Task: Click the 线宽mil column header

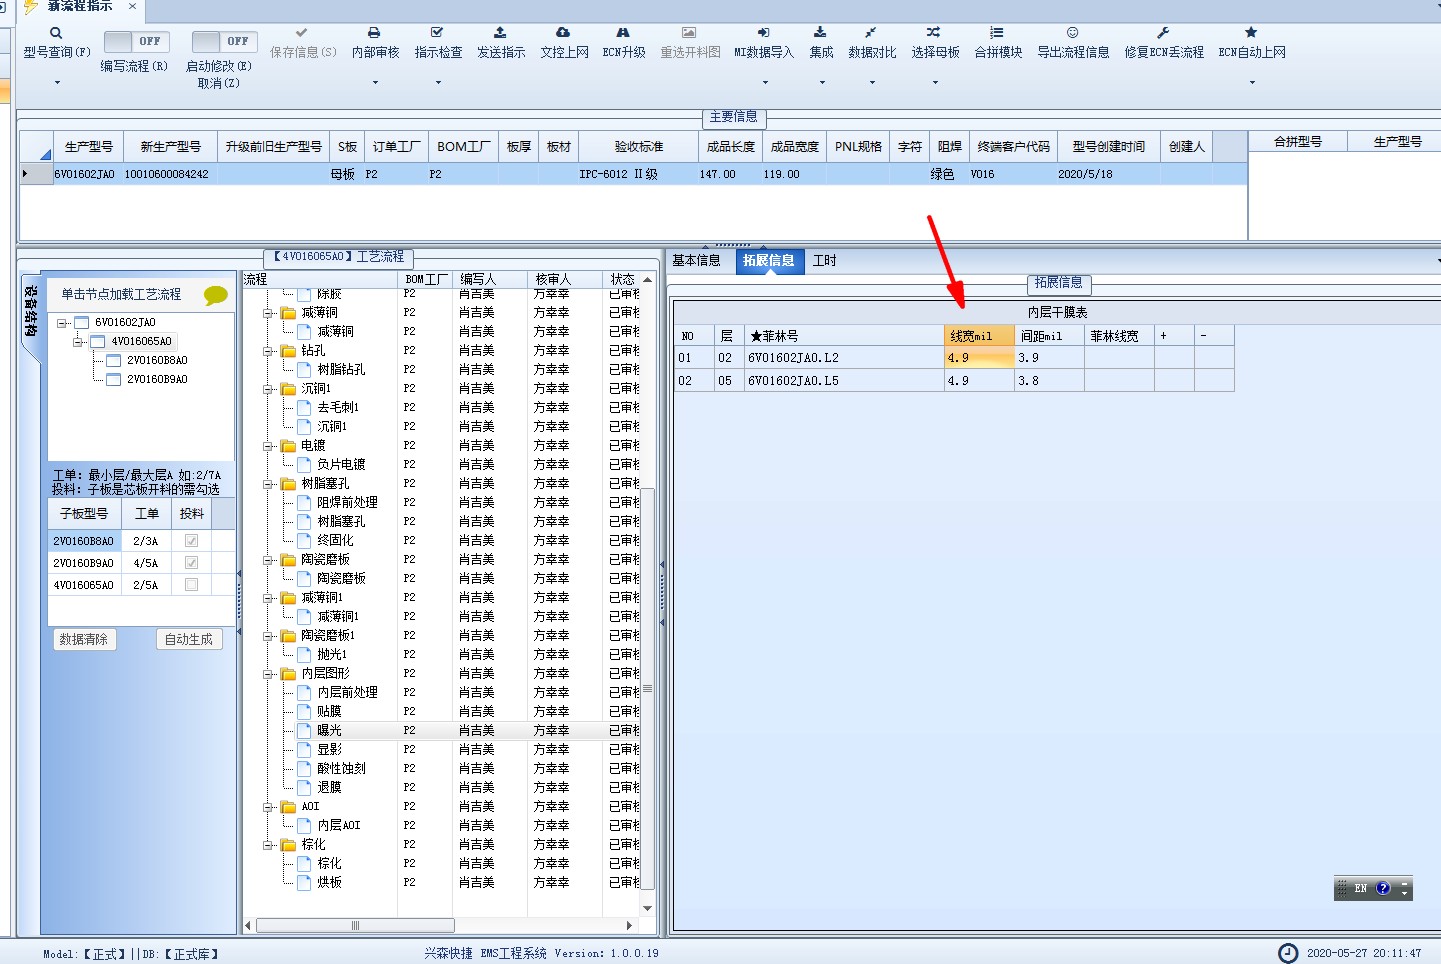Action: 979,336
